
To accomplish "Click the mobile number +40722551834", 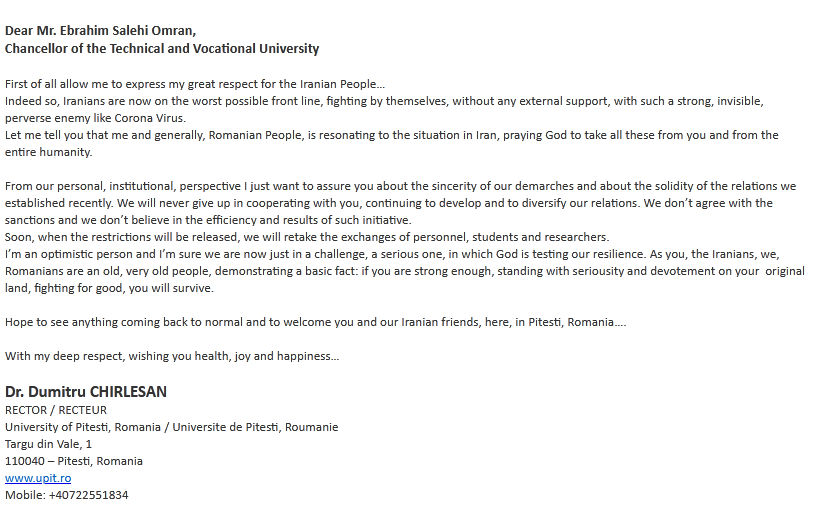I will click(88, 495).
